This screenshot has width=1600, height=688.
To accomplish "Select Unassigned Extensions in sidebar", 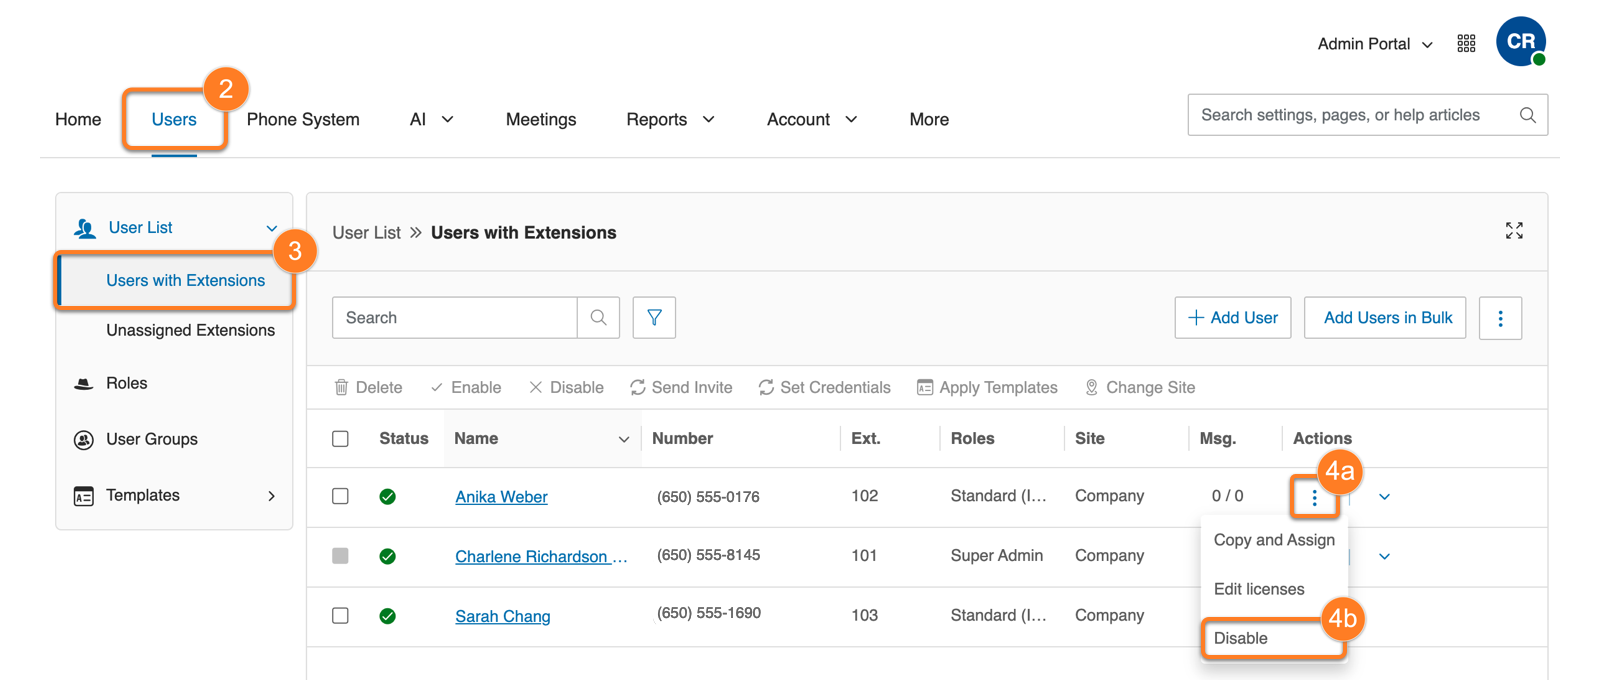I will [x=190, y=331].
